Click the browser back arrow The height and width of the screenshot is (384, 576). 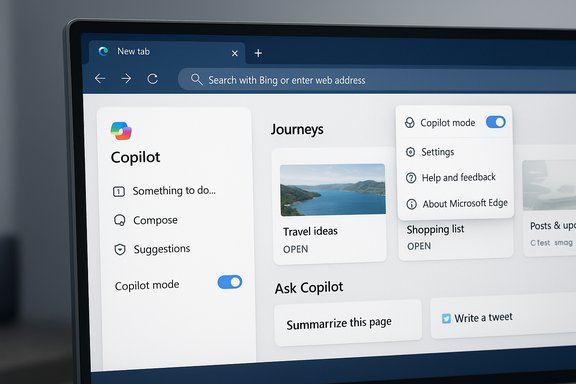(100, 78)
